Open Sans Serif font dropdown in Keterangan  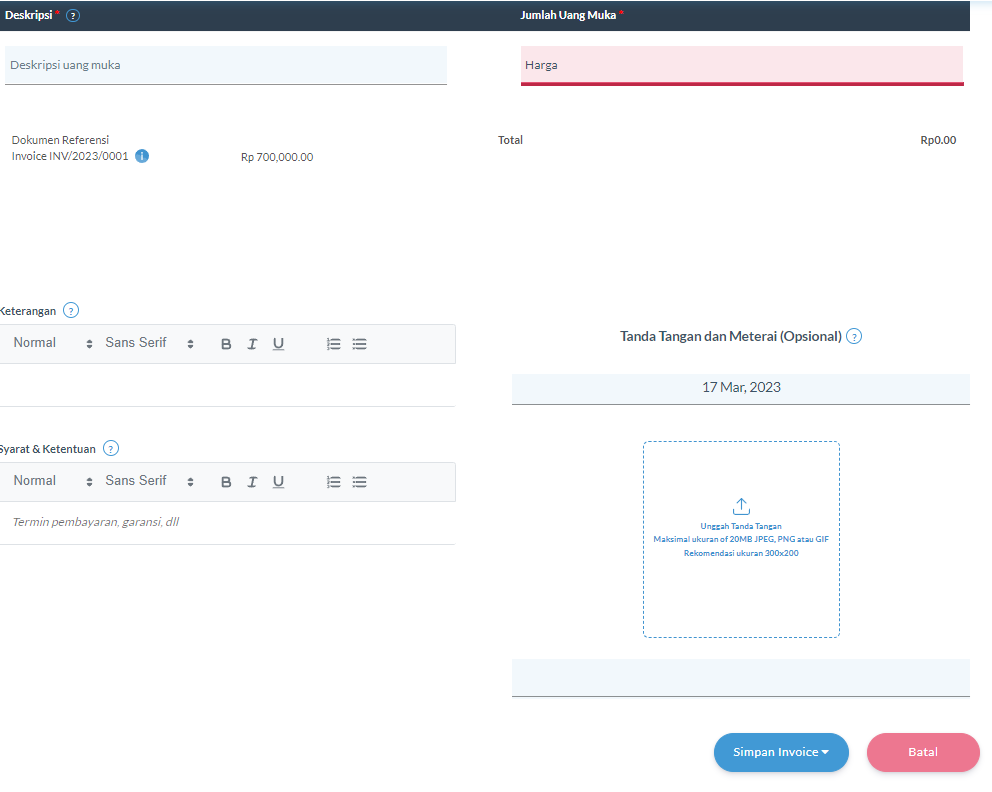tap(135, 343)
